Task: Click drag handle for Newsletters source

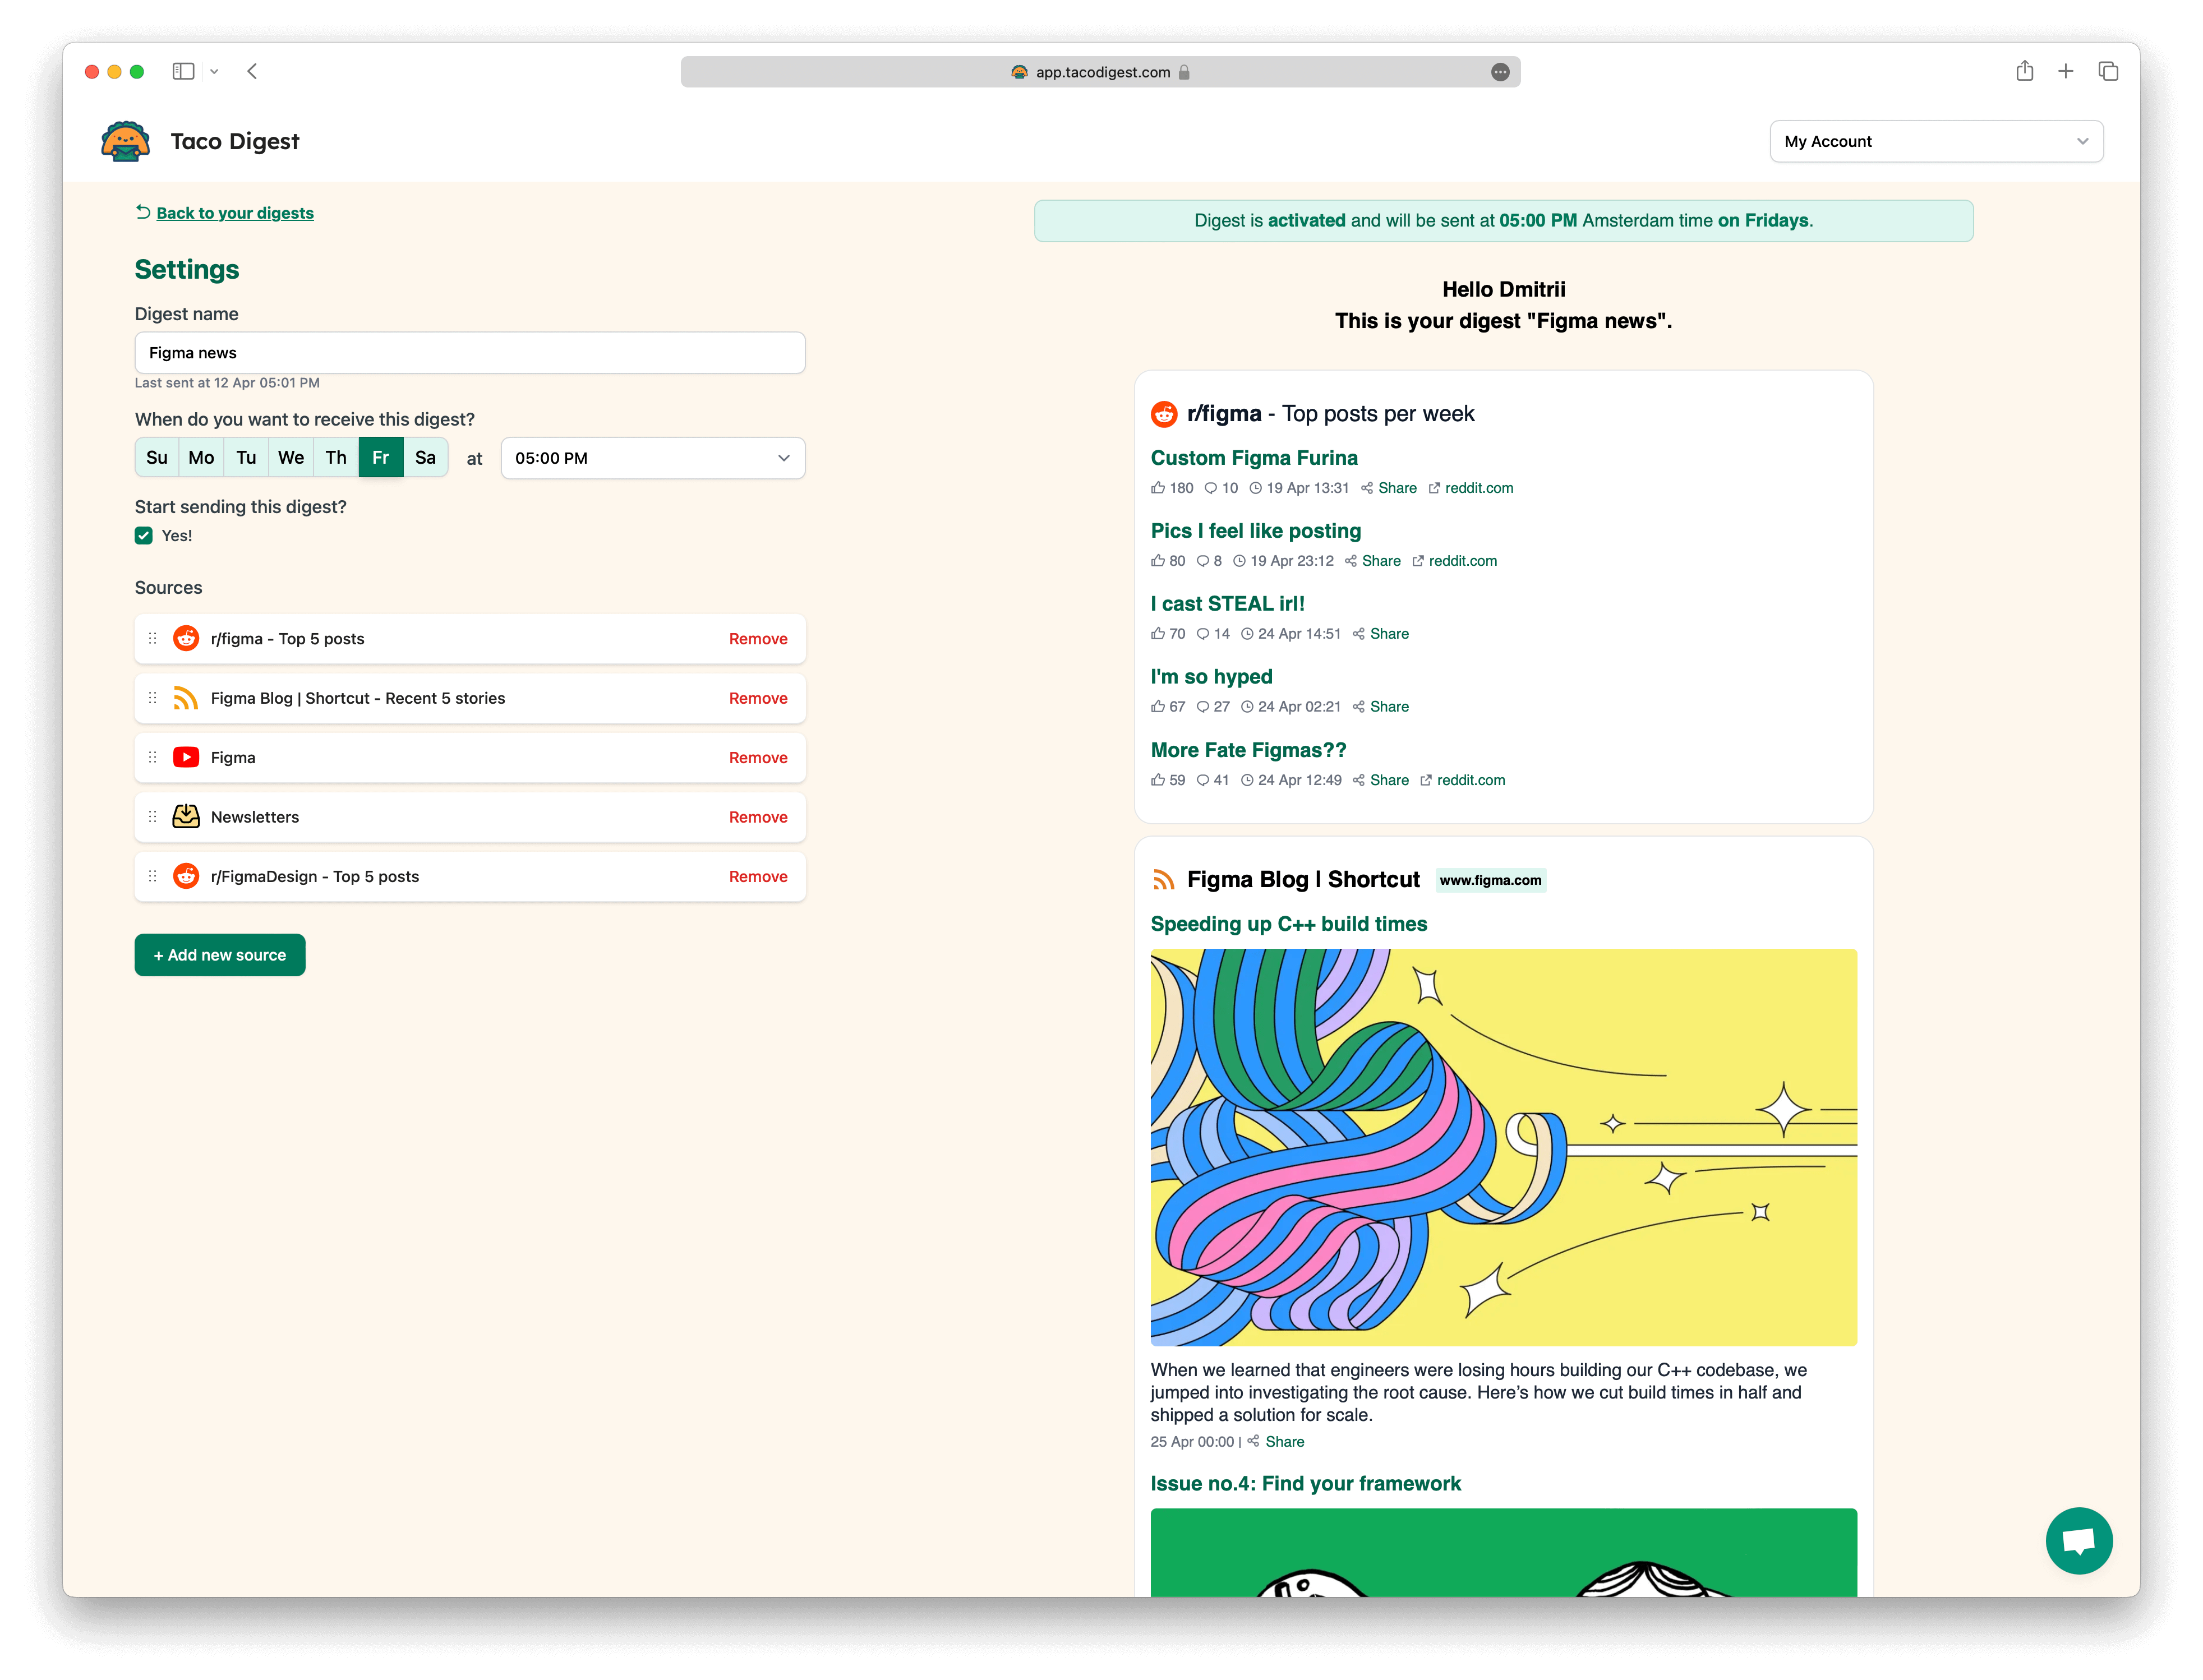Action: tap(153, 817)
